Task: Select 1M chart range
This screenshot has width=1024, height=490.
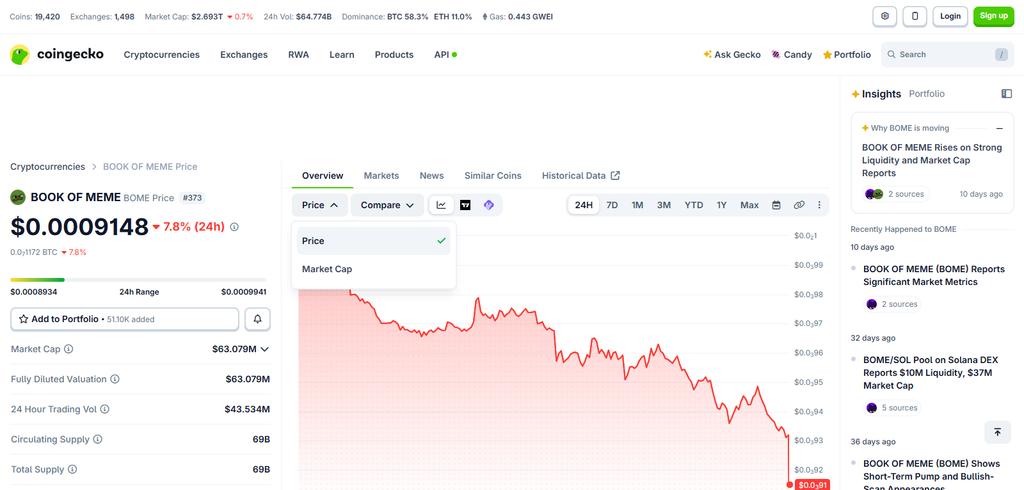Action: 637,205
